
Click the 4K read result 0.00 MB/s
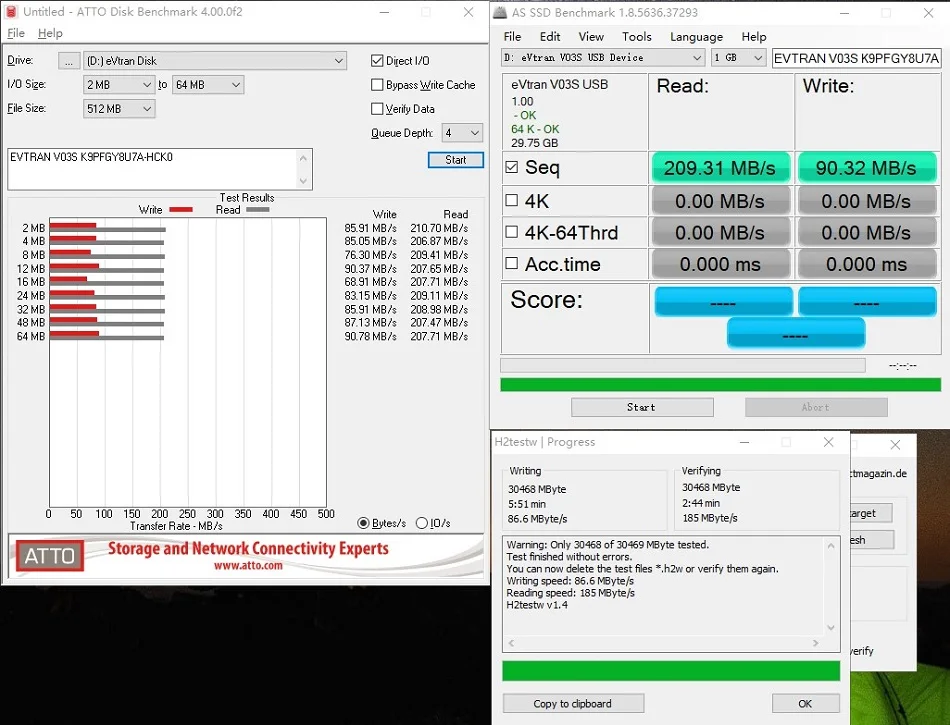(x=720, y=200)
